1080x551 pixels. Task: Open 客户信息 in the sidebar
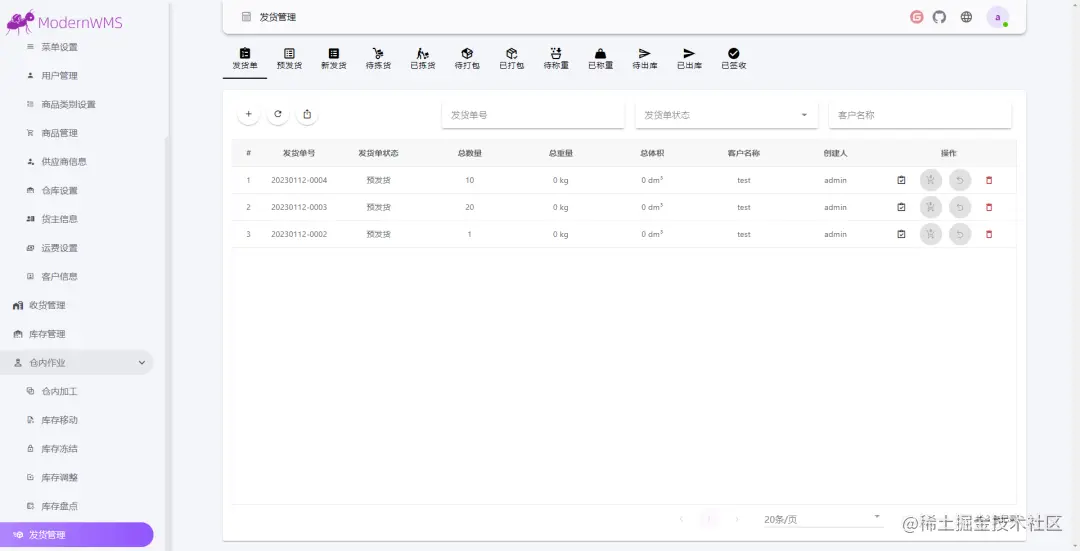[x=59, y=277]
